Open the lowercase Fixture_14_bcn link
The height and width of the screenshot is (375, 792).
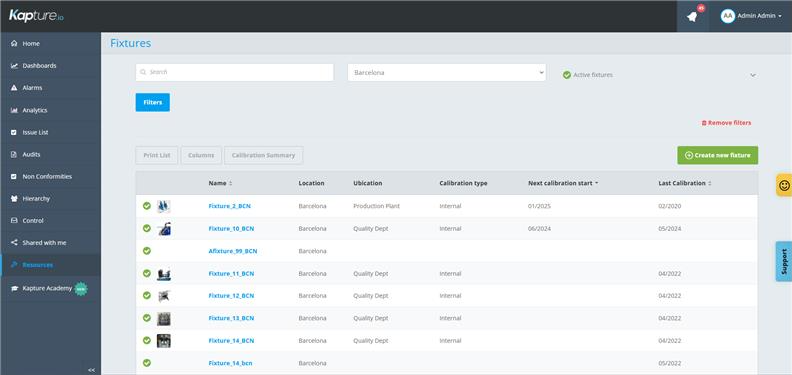[230, 363]
